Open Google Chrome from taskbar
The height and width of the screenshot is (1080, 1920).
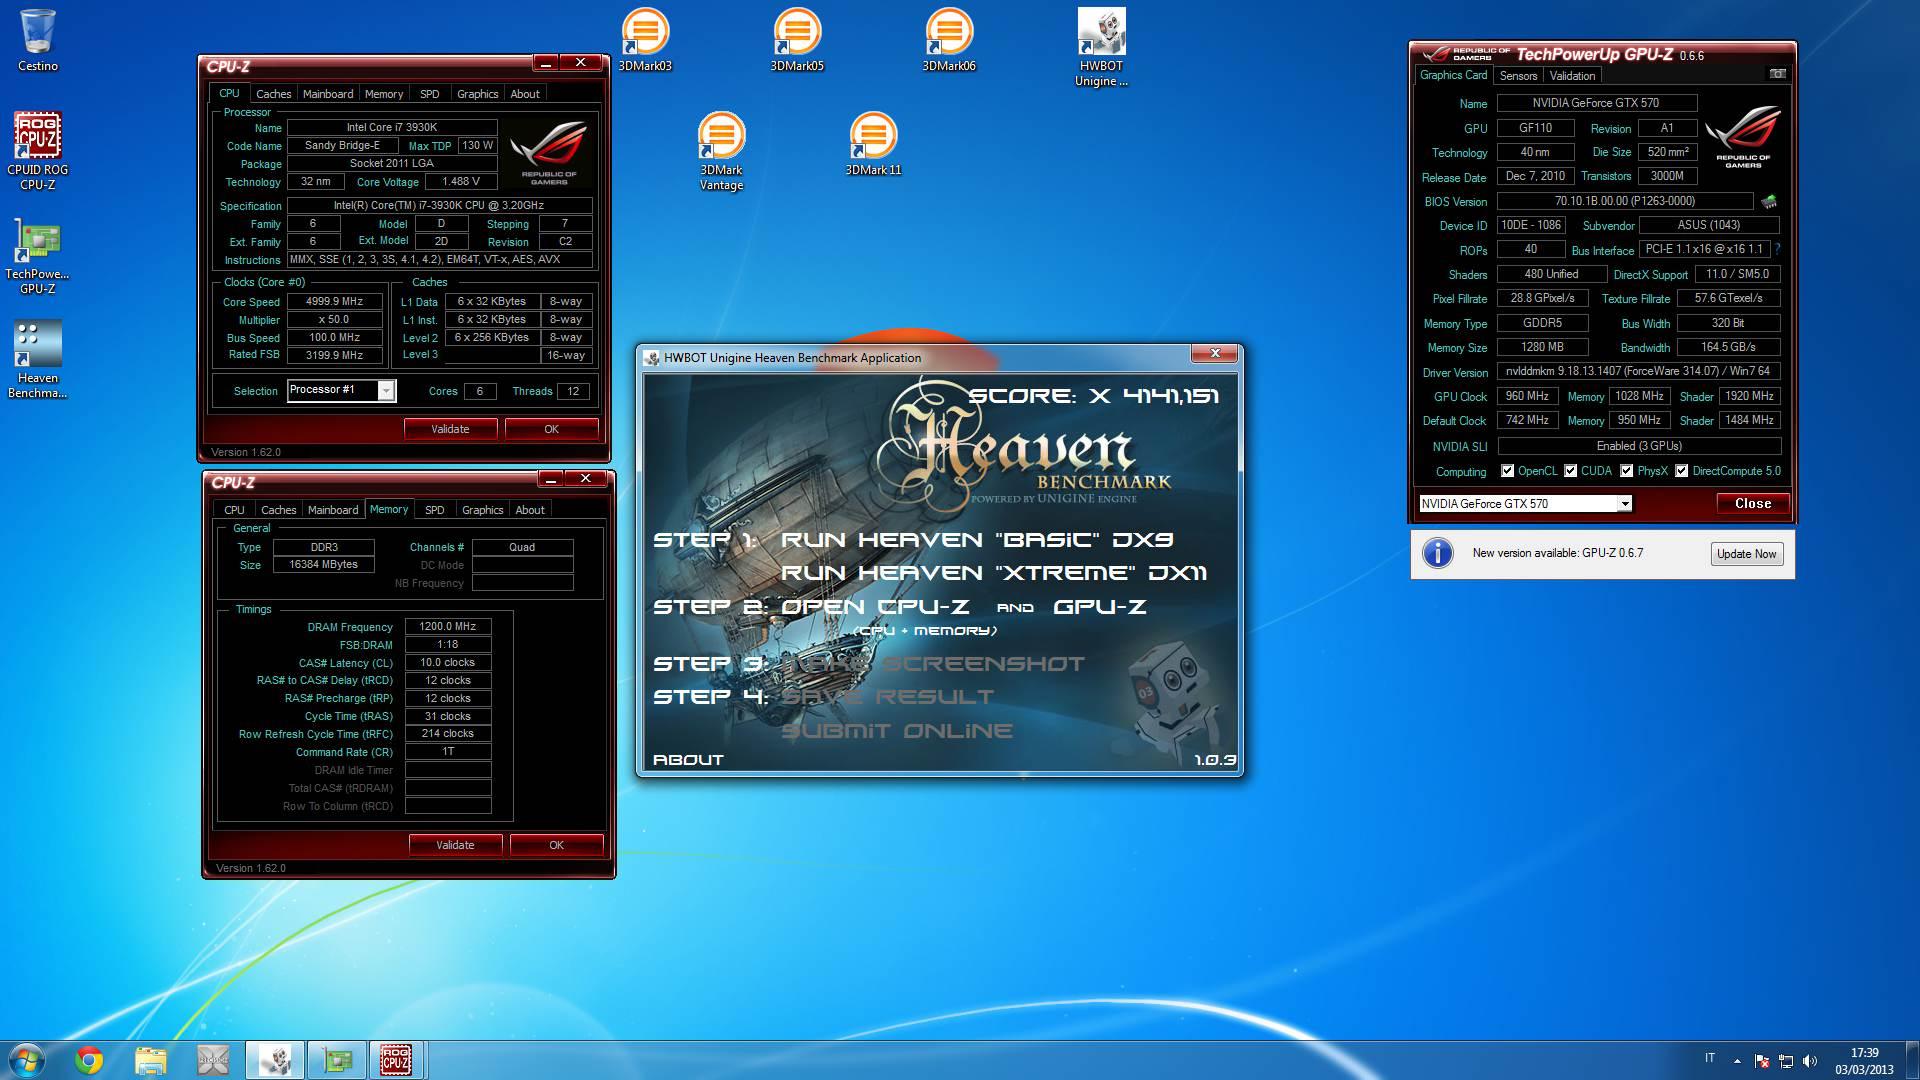(89, 1060)
